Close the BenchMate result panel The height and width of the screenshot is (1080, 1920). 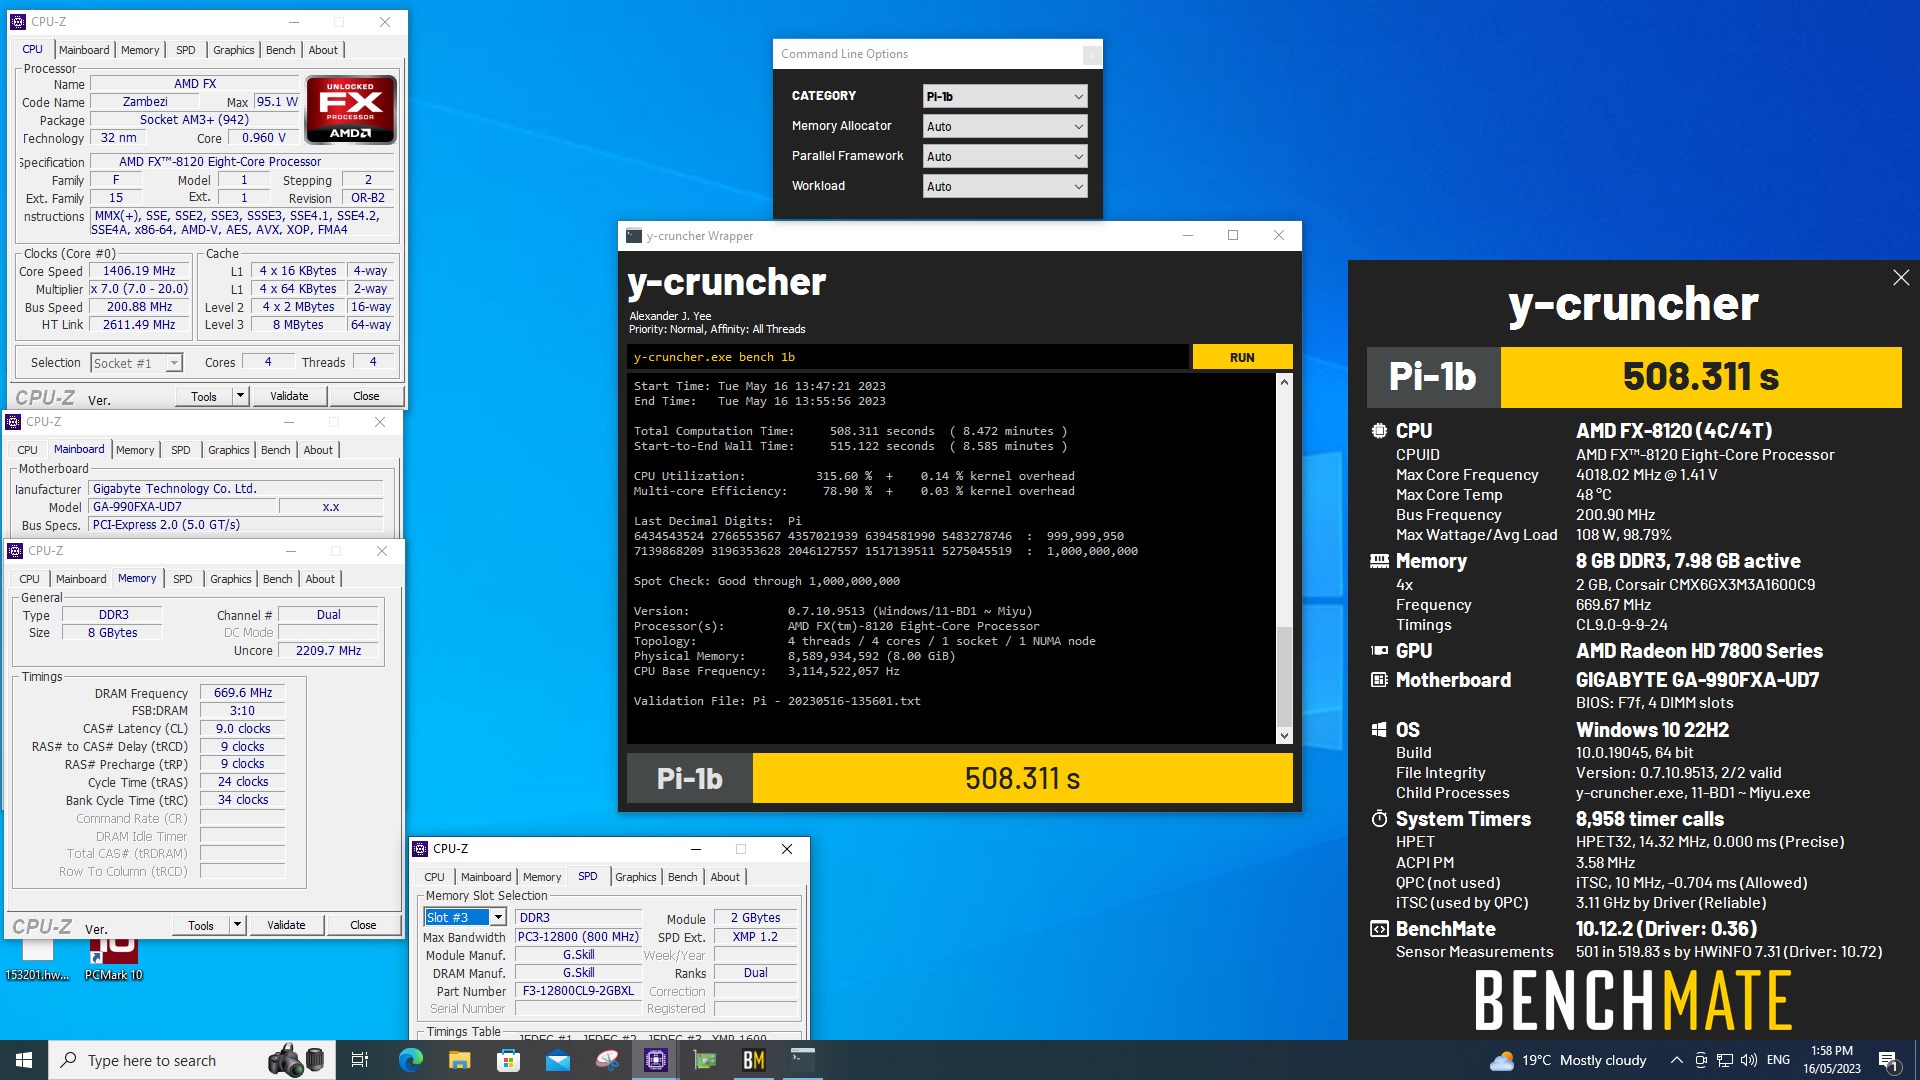coord(1901,278)
